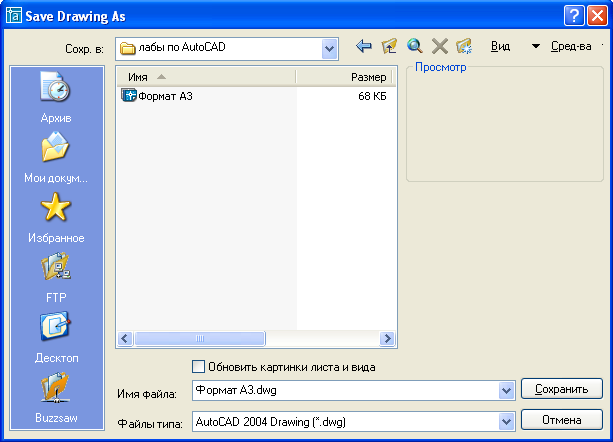Select the Формат А3 drawing file icon

[x=129, y=95]
